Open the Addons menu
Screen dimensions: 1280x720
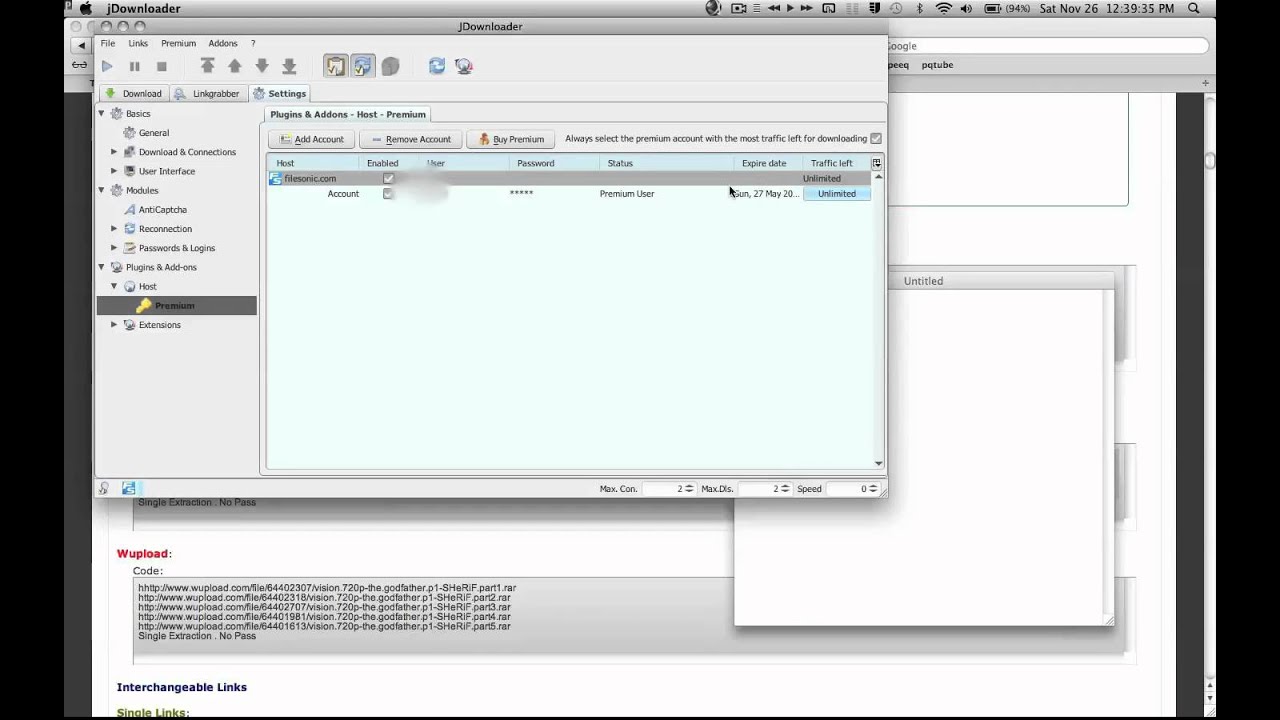tap(223, 44)
